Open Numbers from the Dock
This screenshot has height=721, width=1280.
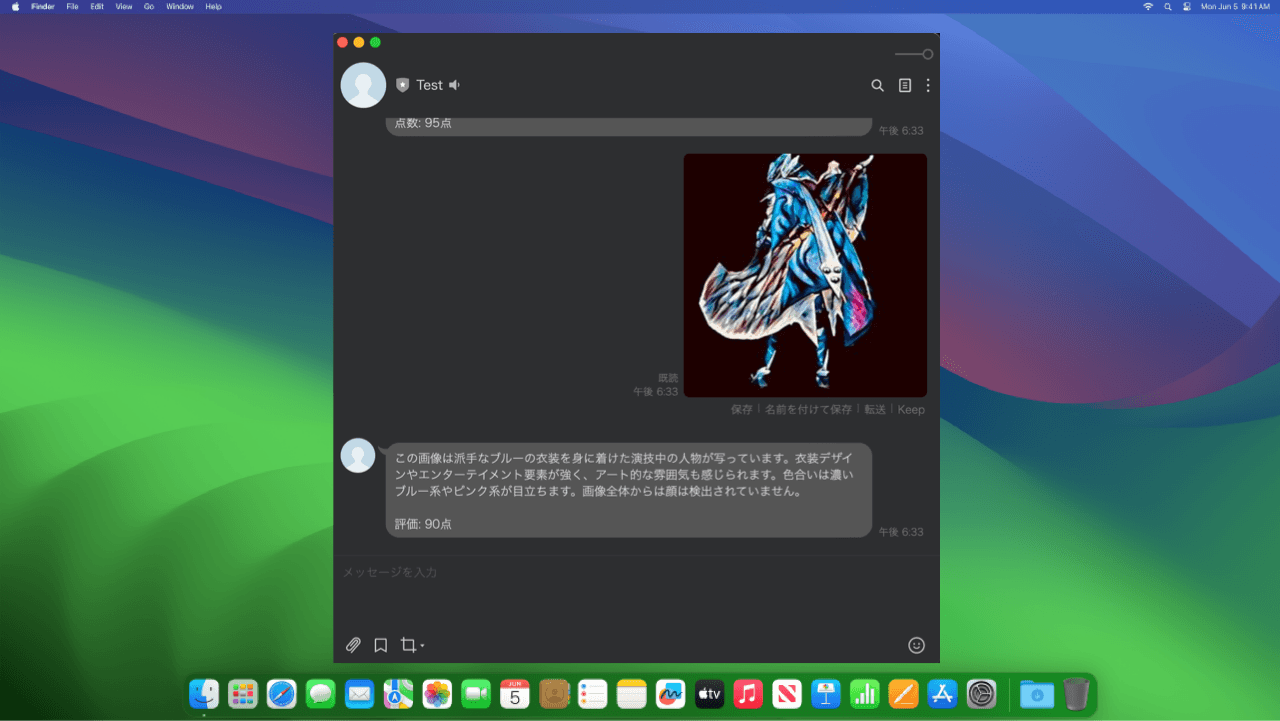(865, 693)
